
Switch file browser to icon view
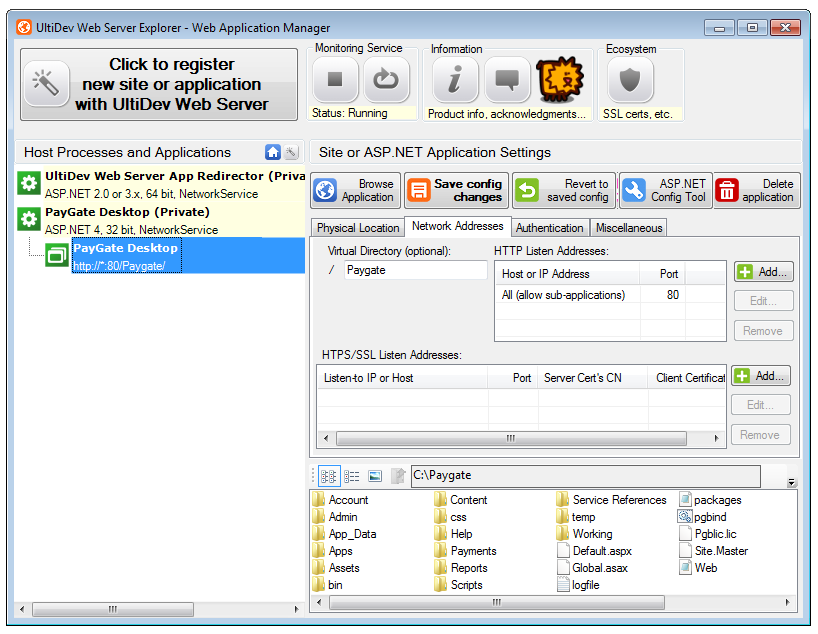click(x=329, y=476)
